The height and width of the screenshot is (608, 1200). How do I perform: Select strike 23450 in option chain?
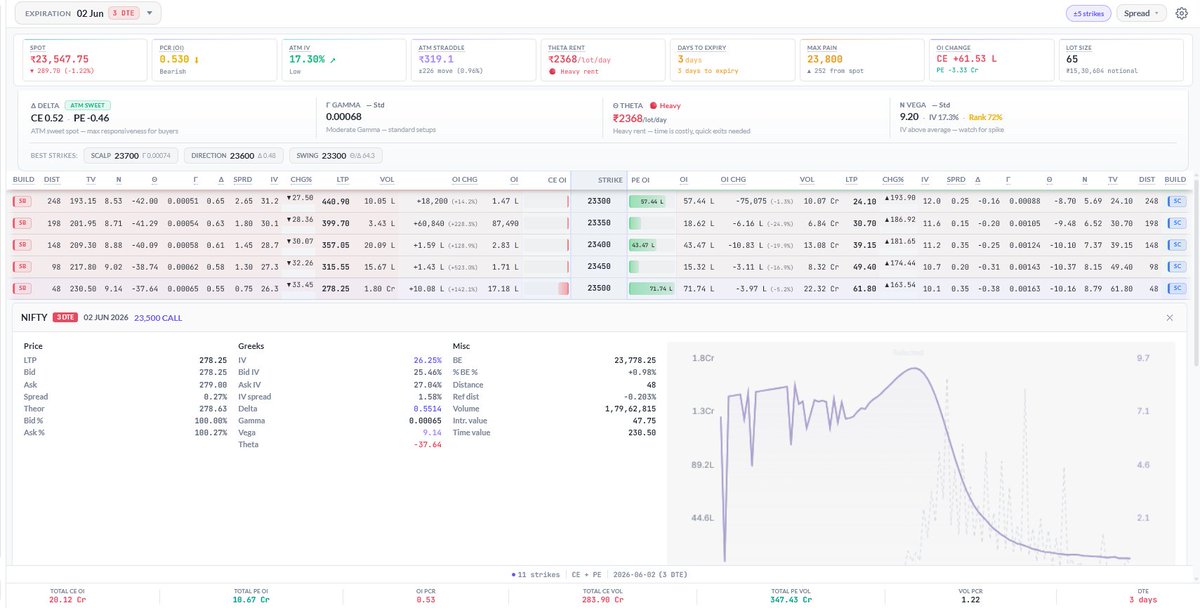[x=600, y=267]
